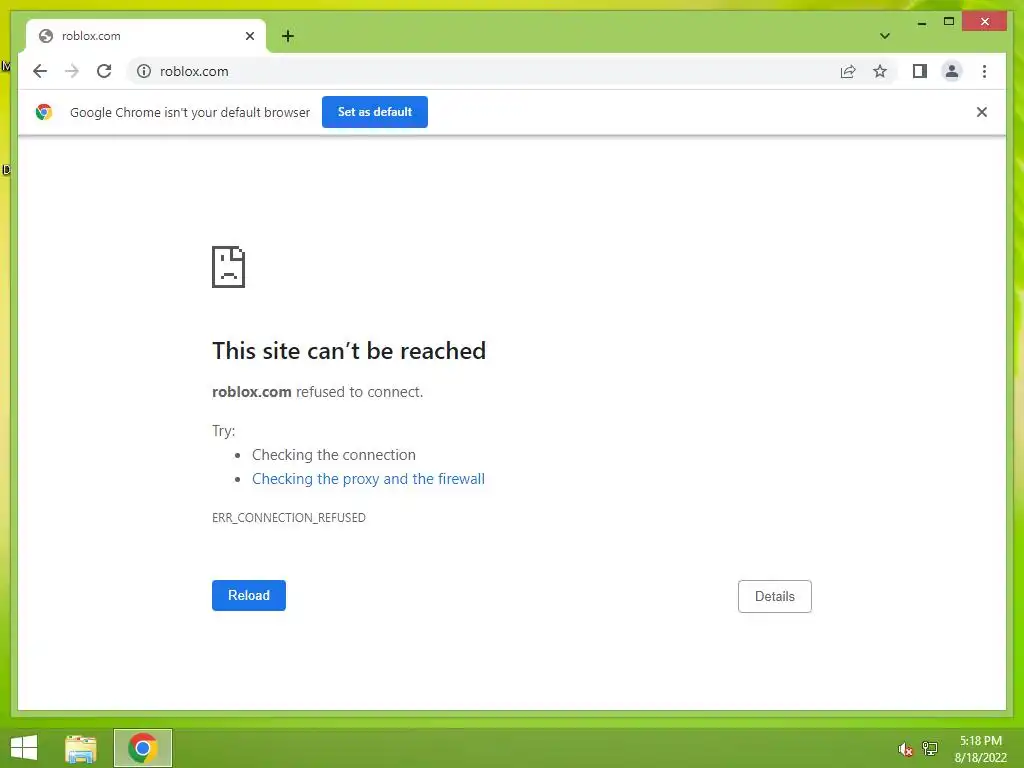Image resolution: width=1024 pixels, height=768 pixels.
Task: Open Chrome three-dot menu
Action: pos(984,71)
